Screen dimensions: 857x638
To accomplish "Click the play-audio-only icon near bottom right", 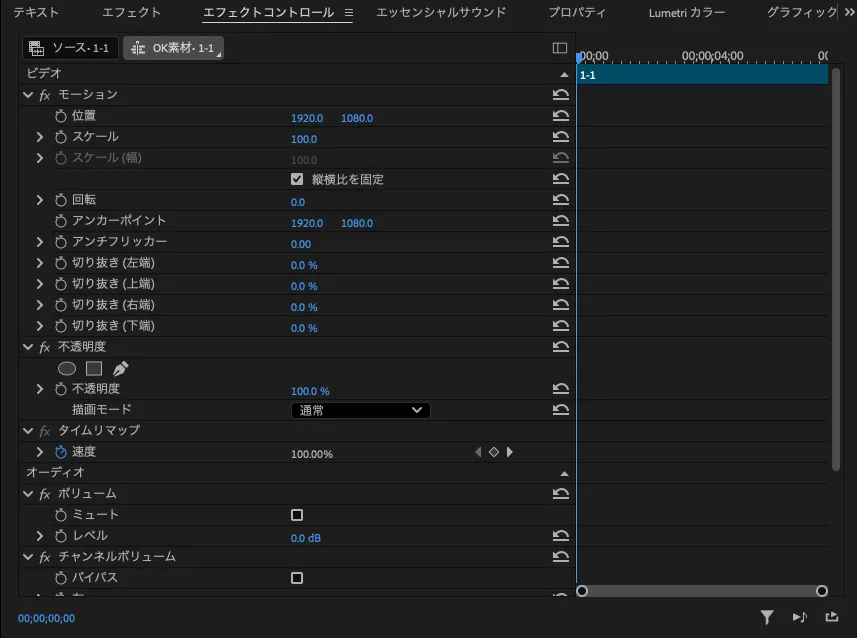I will (x=799, y=617).
